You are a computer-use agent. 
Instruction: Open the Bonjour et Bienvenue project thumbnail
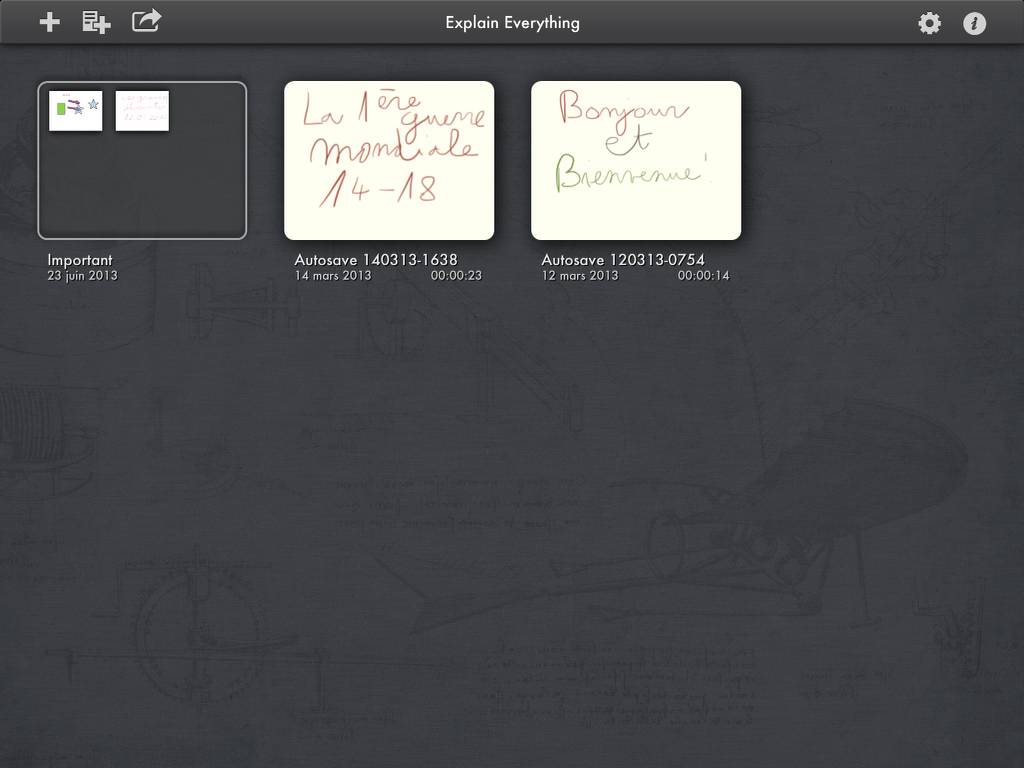636,160
